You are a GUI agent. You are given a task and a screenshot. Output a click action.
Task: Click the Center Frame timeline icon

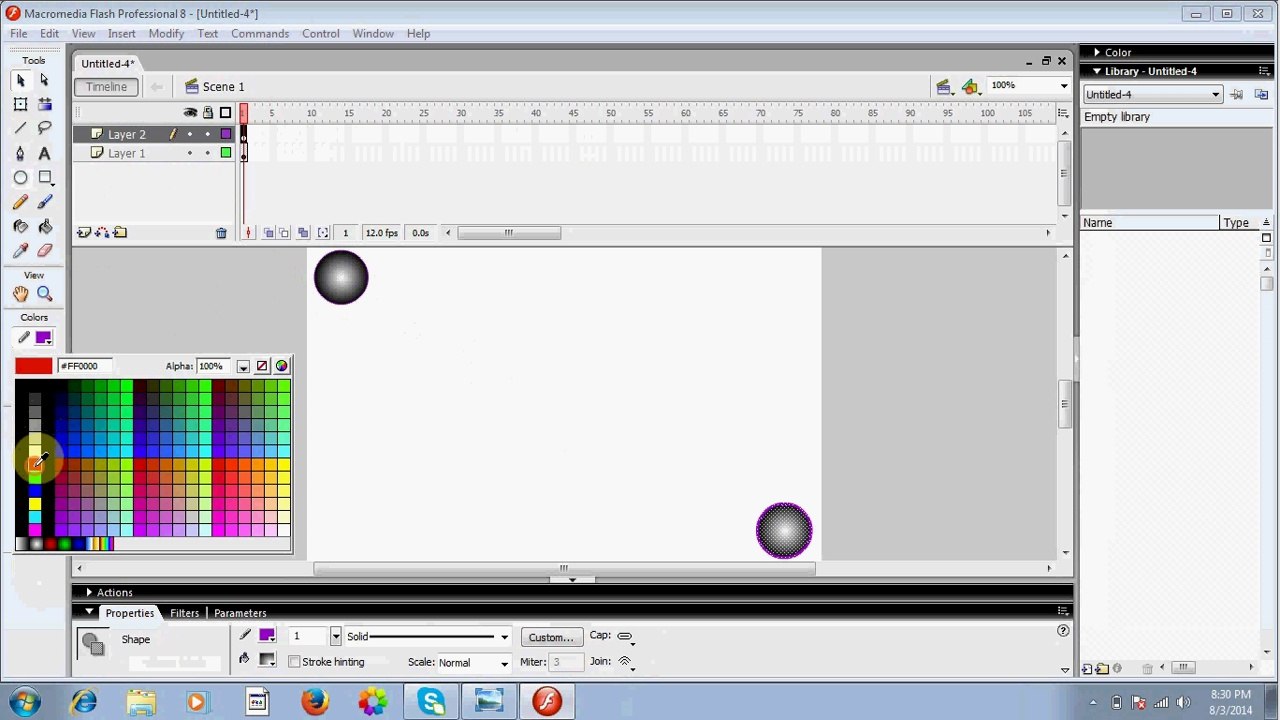click(248, 233)
